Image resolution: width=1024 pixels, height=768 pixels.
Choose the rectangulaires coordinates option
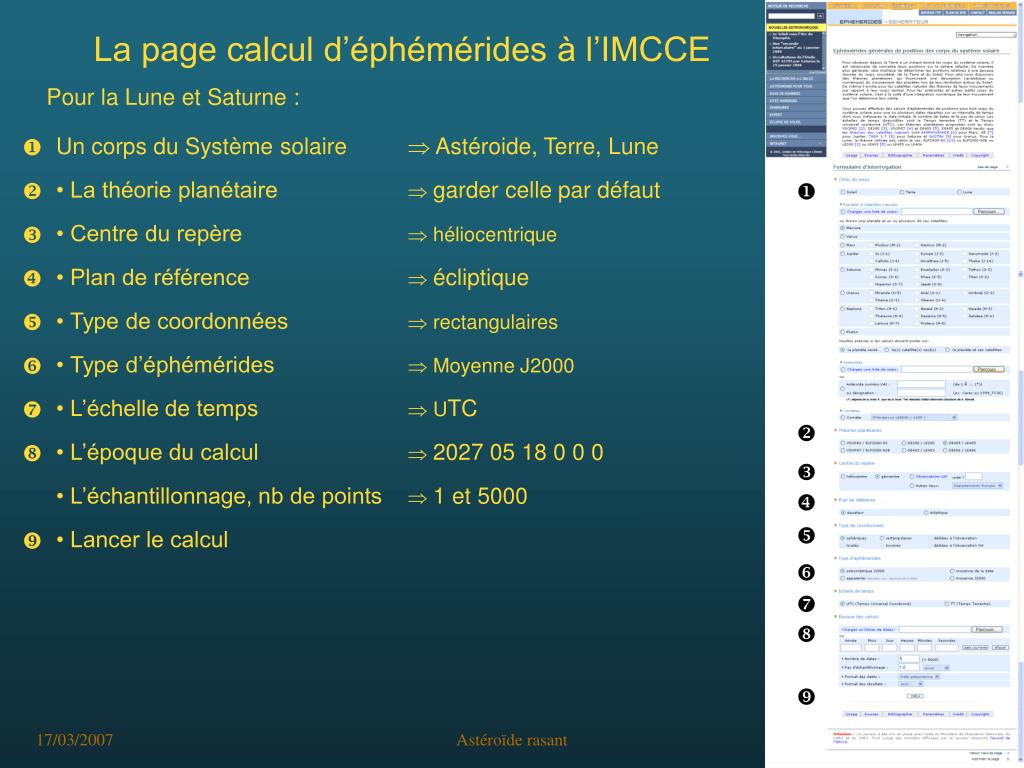[882, 538]
